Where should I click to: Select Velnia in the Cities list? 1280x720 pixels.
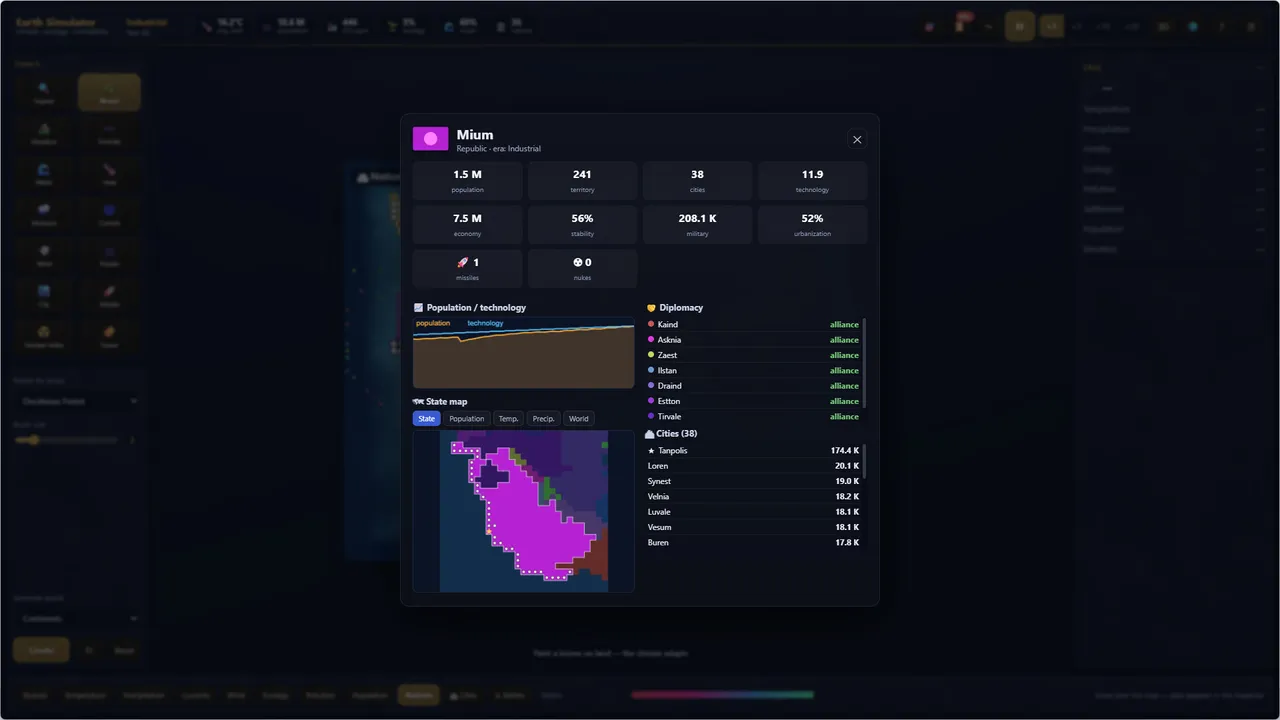point(753,497)
